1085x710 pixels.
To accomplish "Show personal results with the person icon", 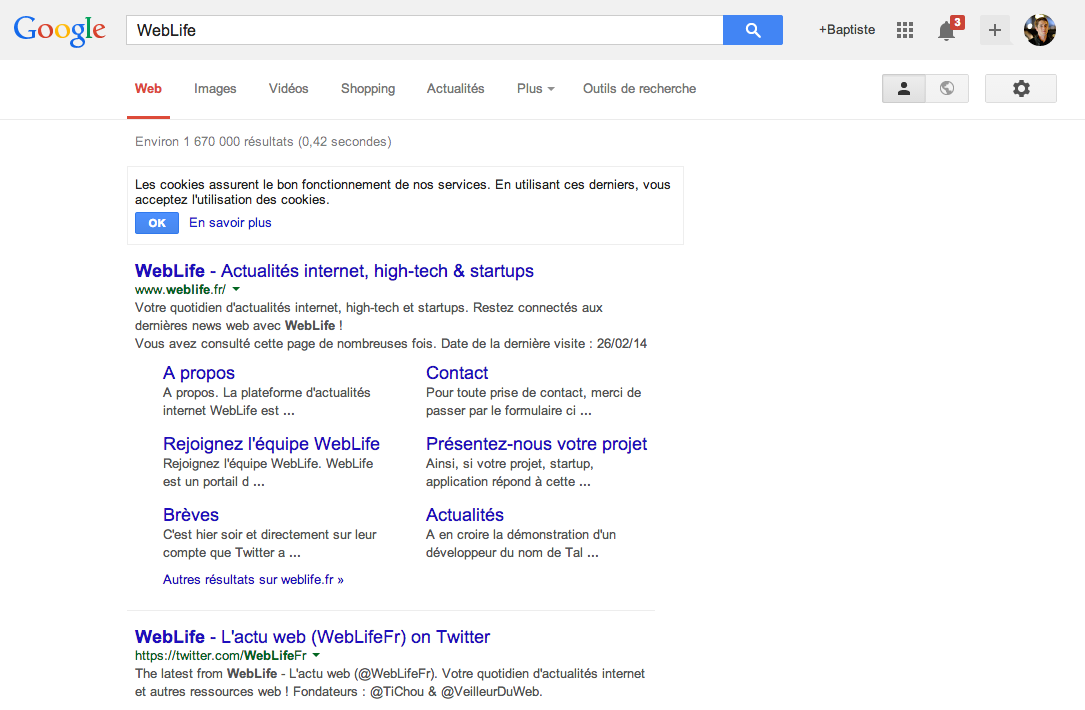I will [904, 89].
